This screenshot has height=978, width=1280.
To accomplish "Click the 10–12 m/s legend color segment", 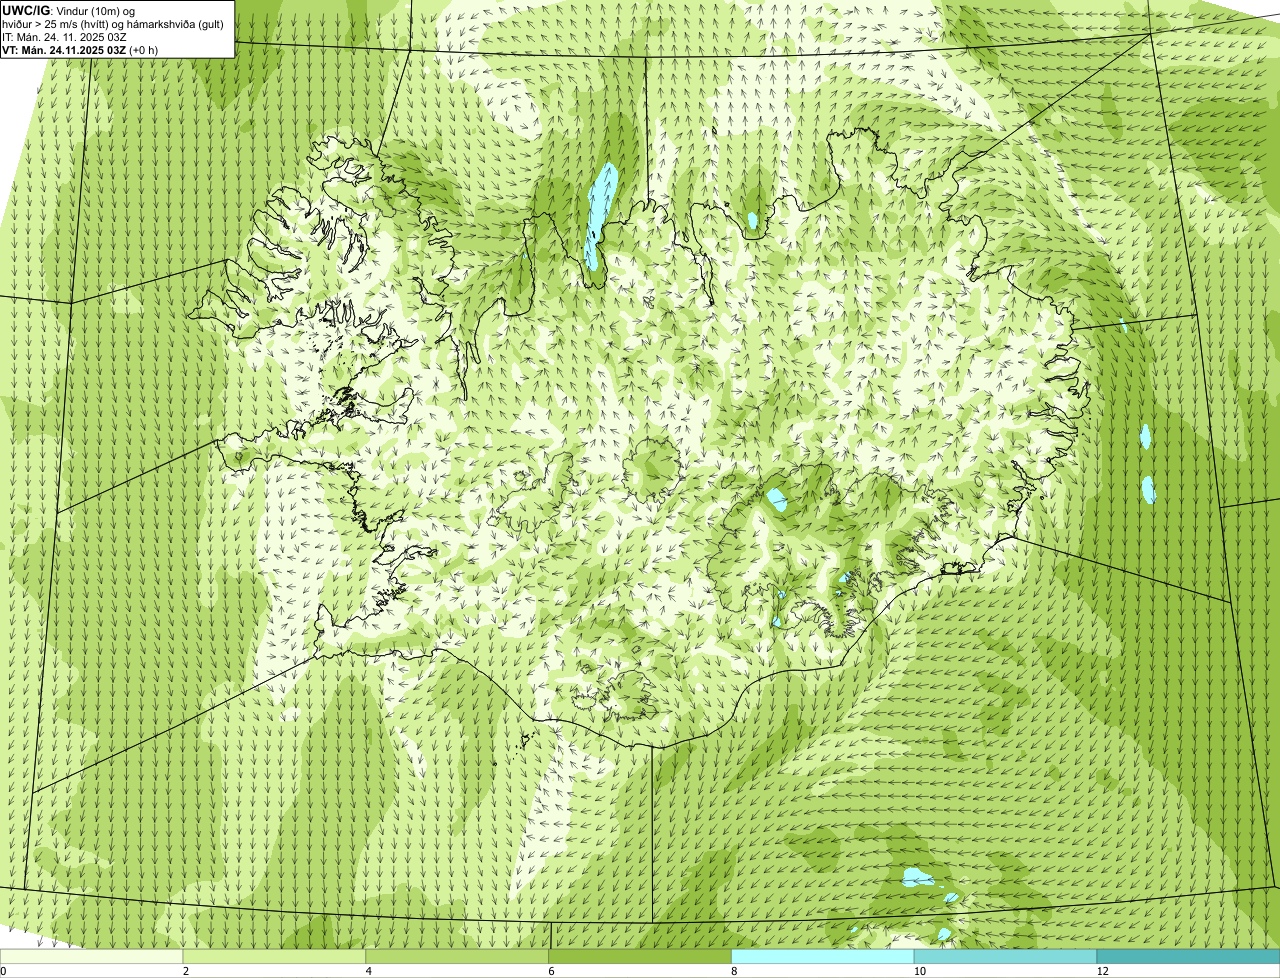I will click(1005, 956).
